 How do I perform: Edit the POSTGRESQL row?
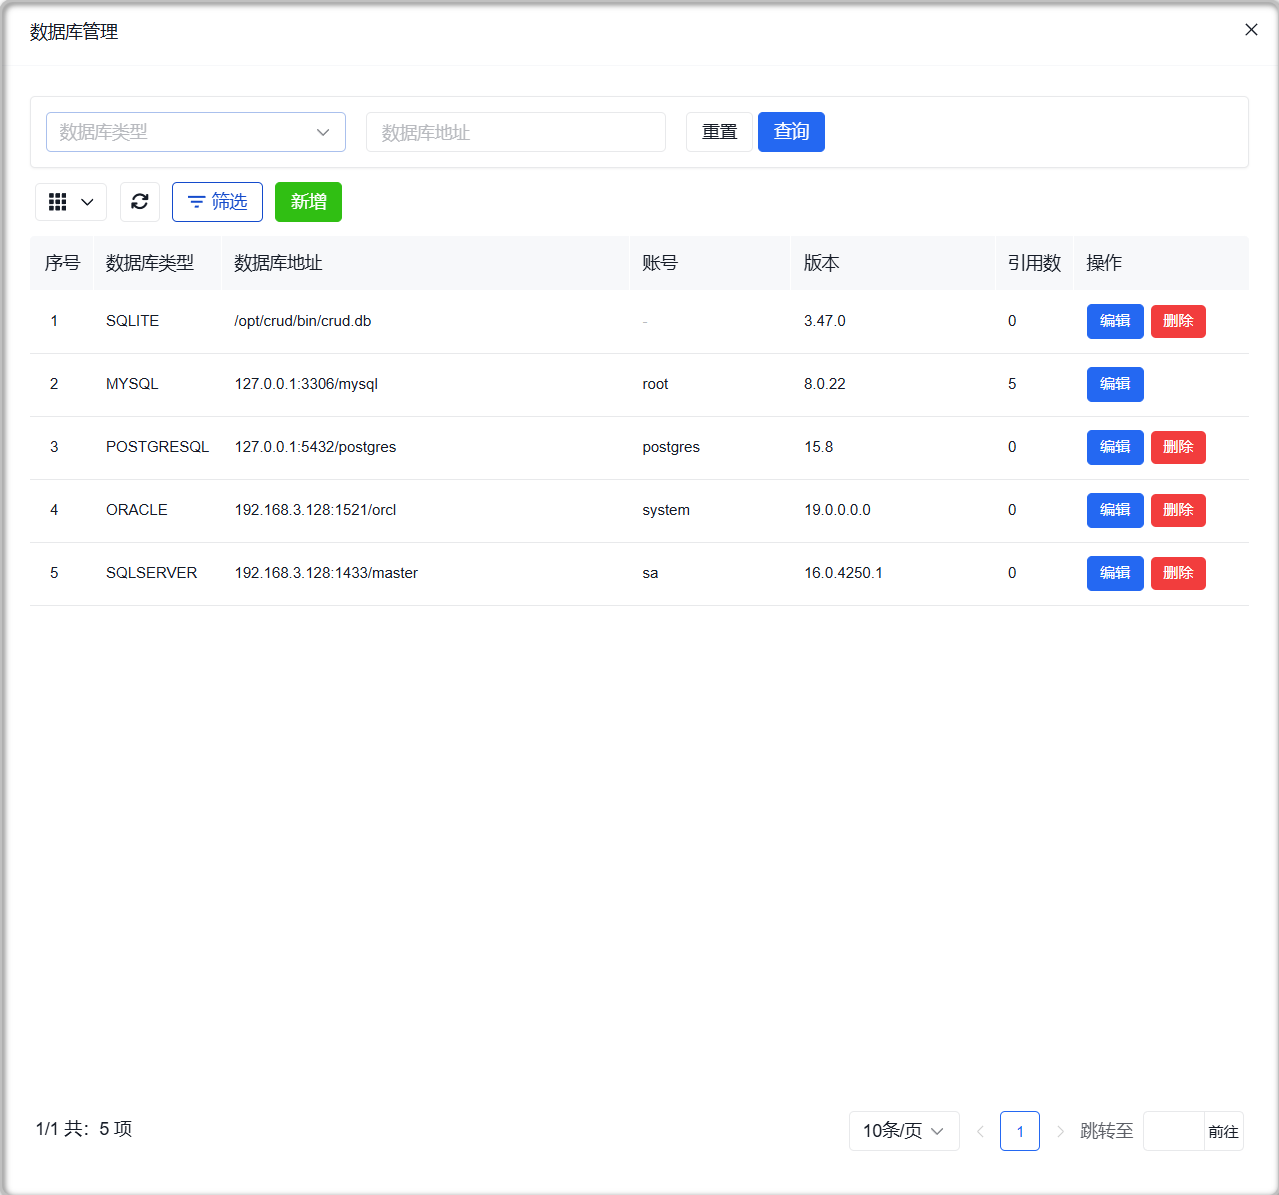click(x=1115, y=447)
